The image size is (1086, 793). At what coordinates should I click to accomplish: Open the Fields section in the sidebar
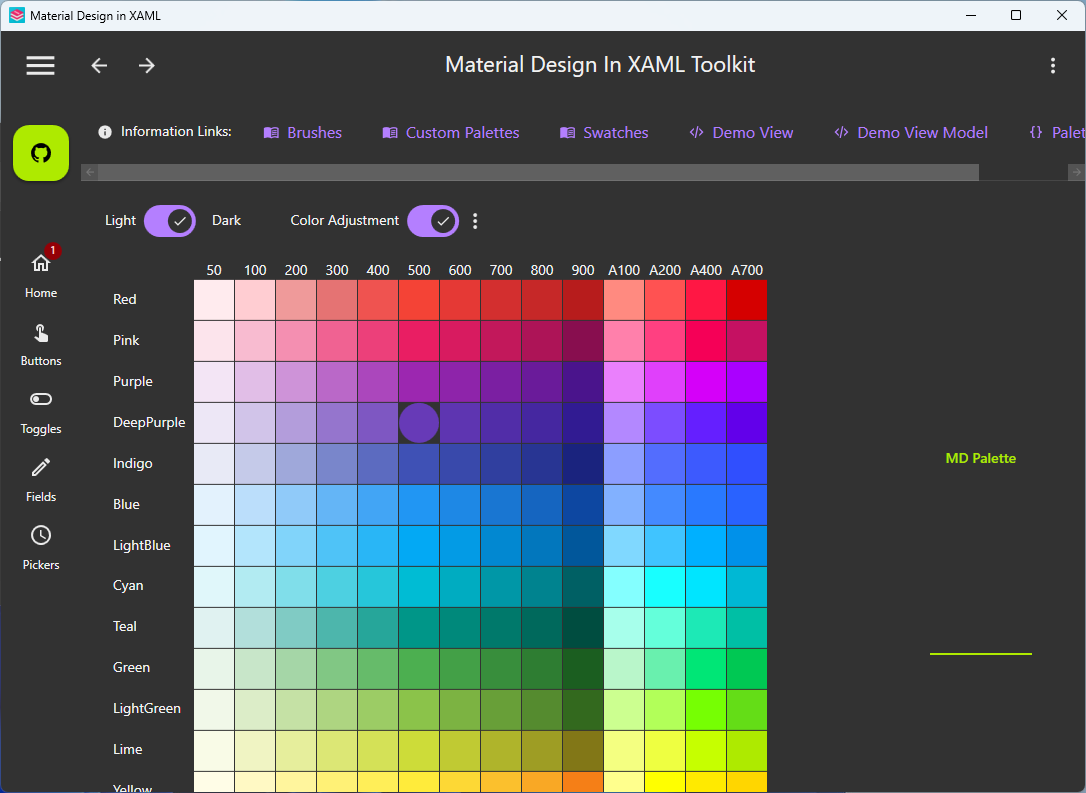[x=40, y=480]
